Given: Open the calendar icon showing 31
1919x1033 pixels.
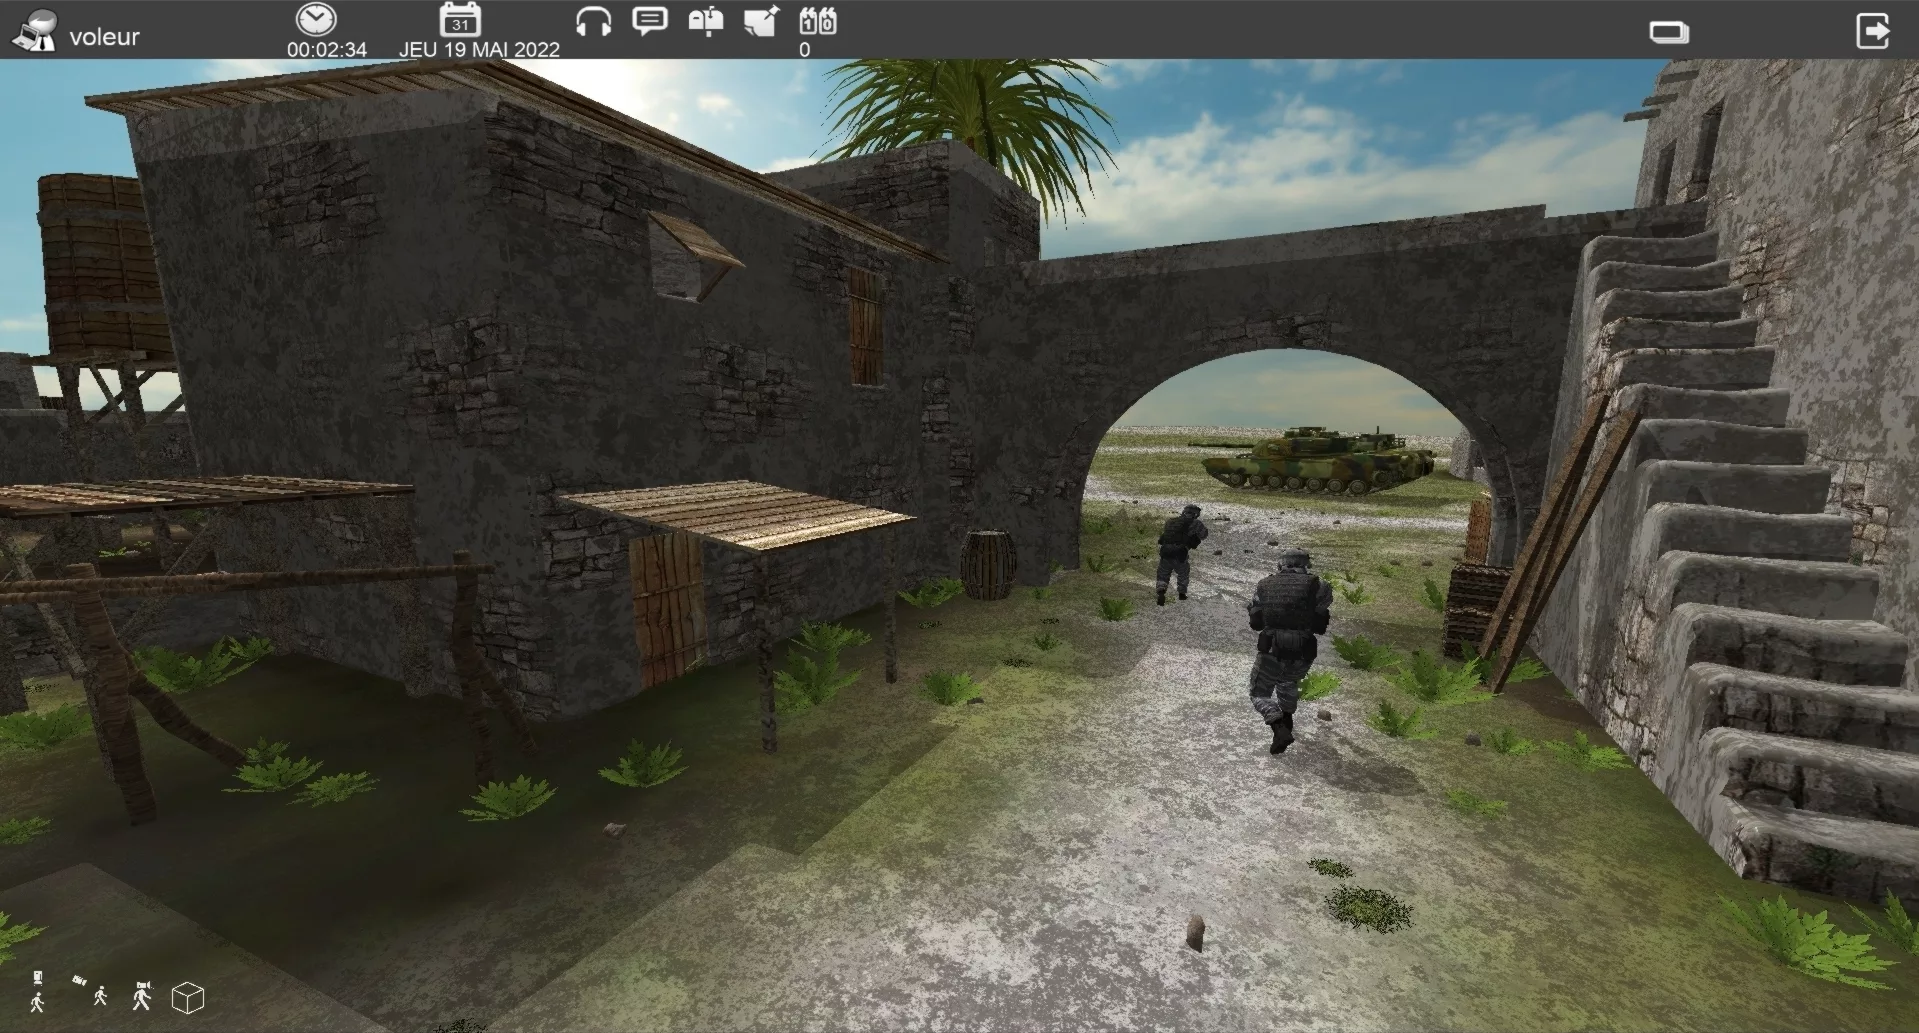Looking at the screenshot, I should coord(460,20).
